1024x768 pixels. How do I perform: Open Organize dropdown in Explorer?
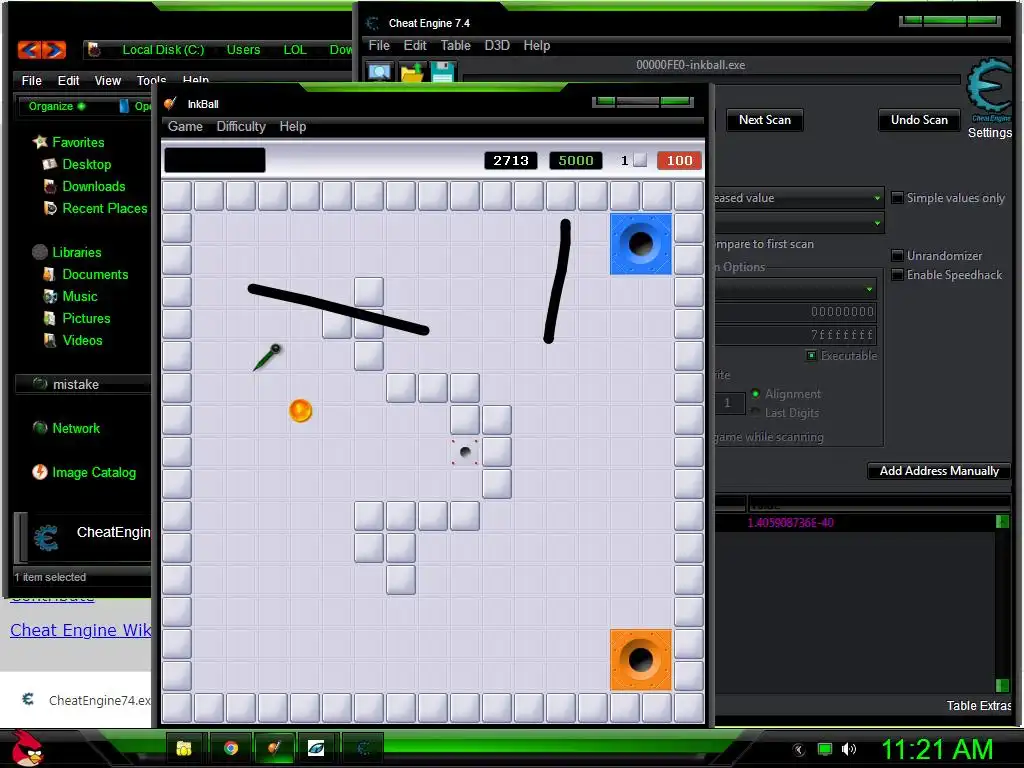pos(57,106)
